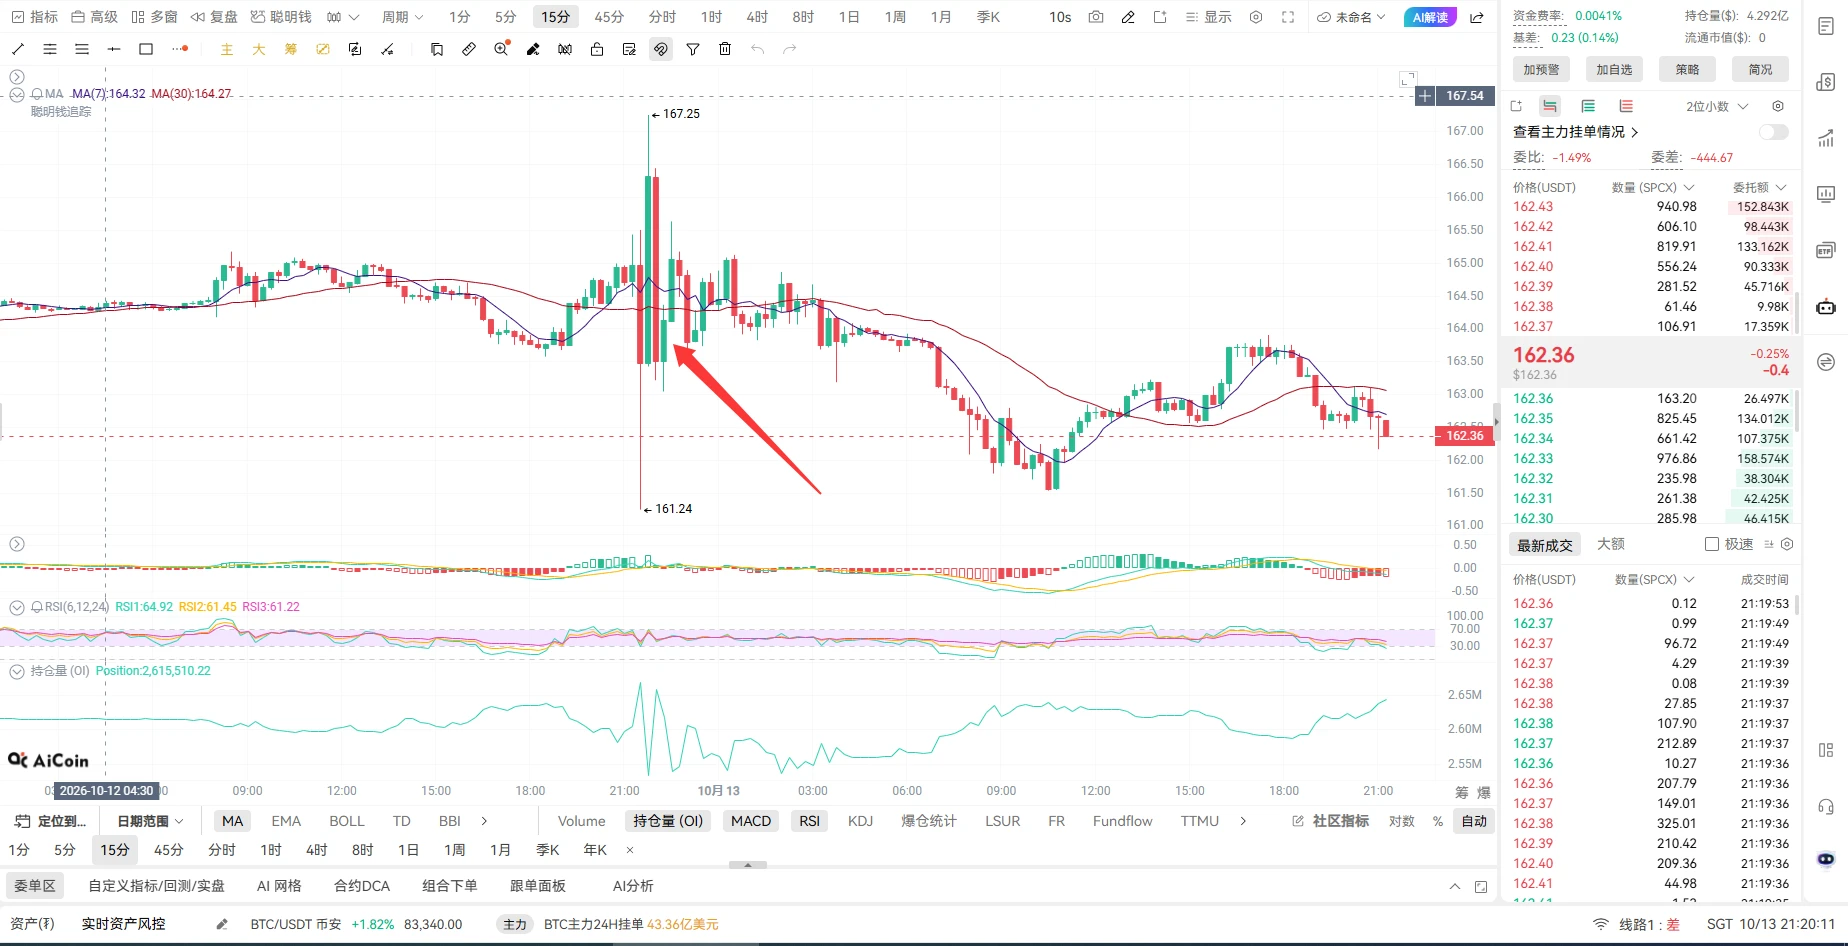Open the chart type candlestick dropdown
This screenshot has height=946, width=1848.
coord(343,17)
